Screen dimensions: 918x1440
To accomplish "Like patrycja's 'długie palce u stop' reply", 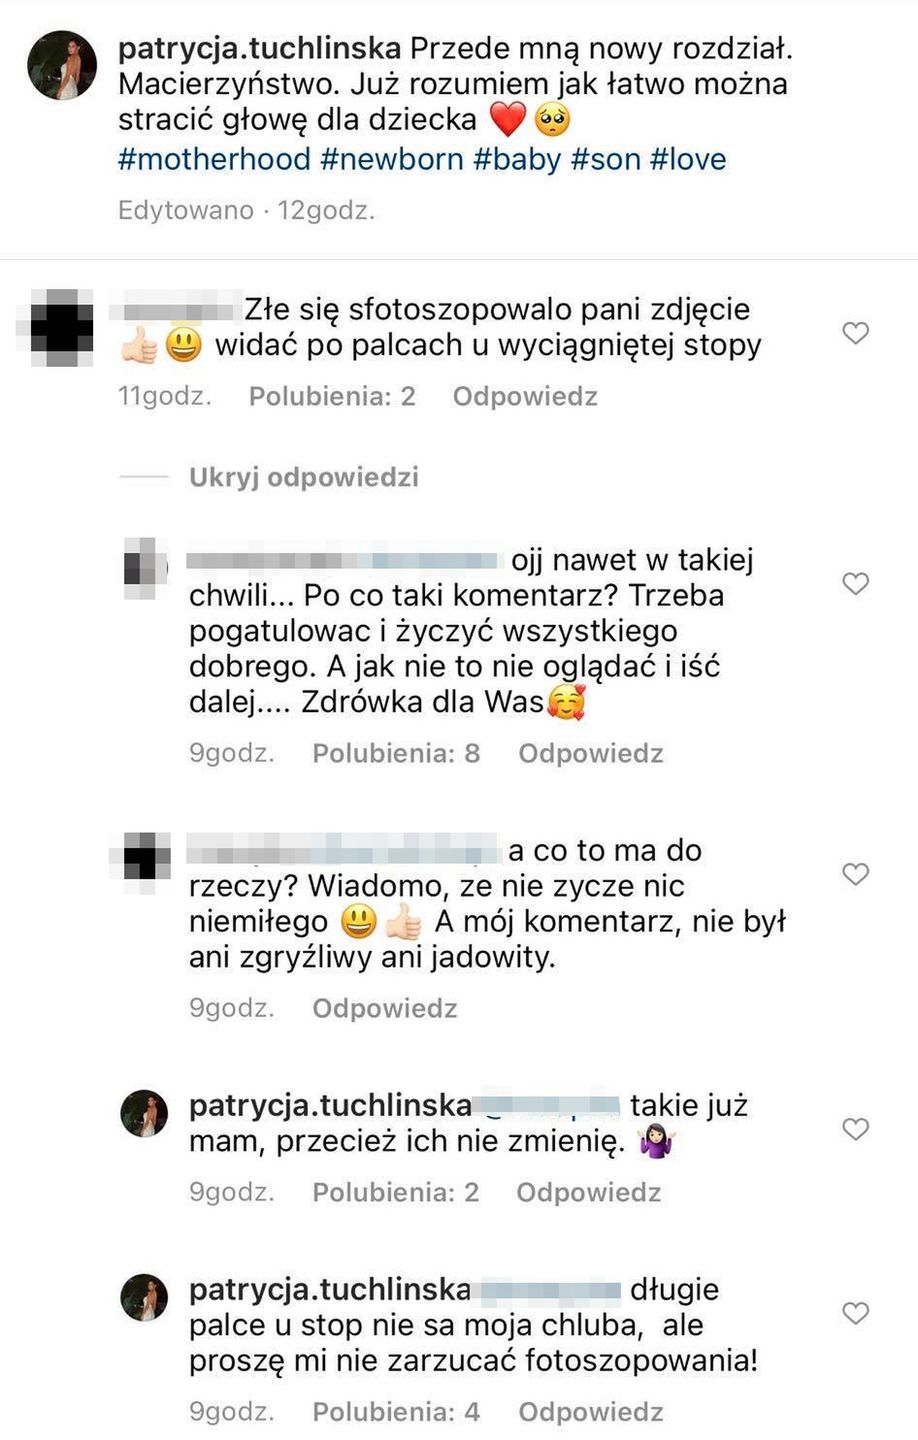I will [x=855, y=1313].
